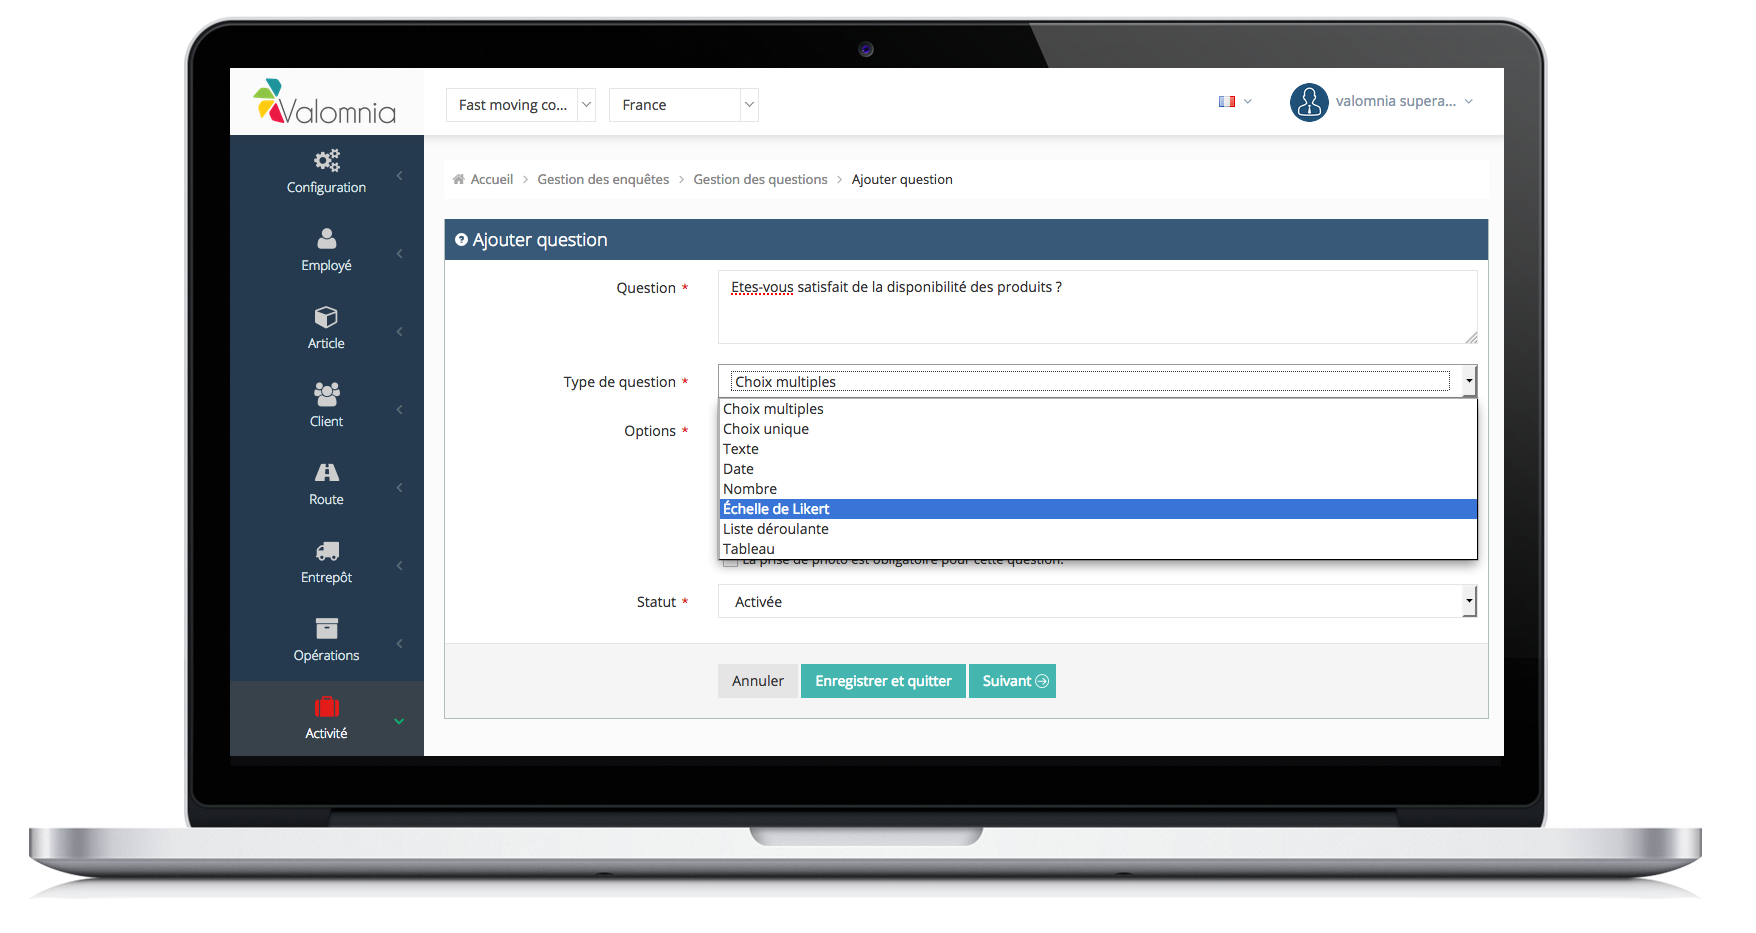Viewport: 1756px width, 933px height.
Task: Select Échelle de Likert option
Action: coord(776,509)
